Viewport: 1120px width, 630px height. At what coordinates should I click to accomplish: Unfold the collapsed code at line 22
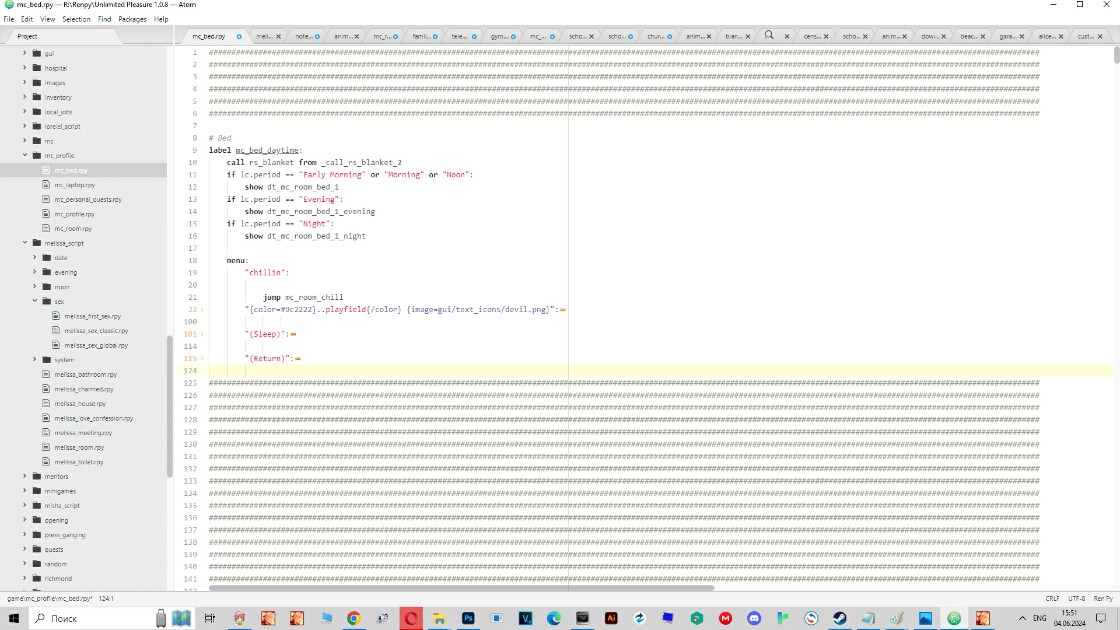(x=201, y=310)
